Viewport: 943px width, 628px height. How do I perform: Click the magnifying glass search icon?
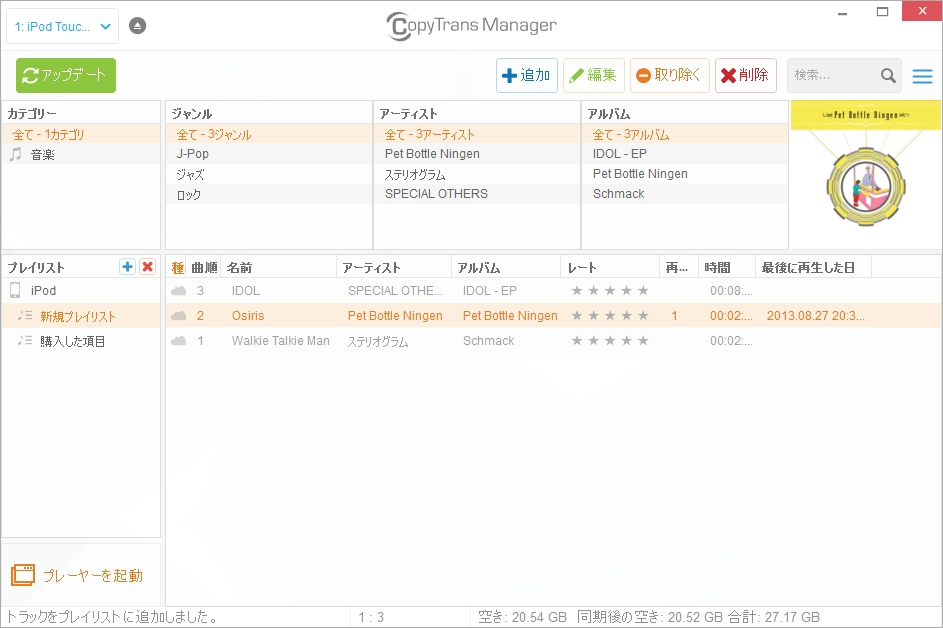(888, 75)
